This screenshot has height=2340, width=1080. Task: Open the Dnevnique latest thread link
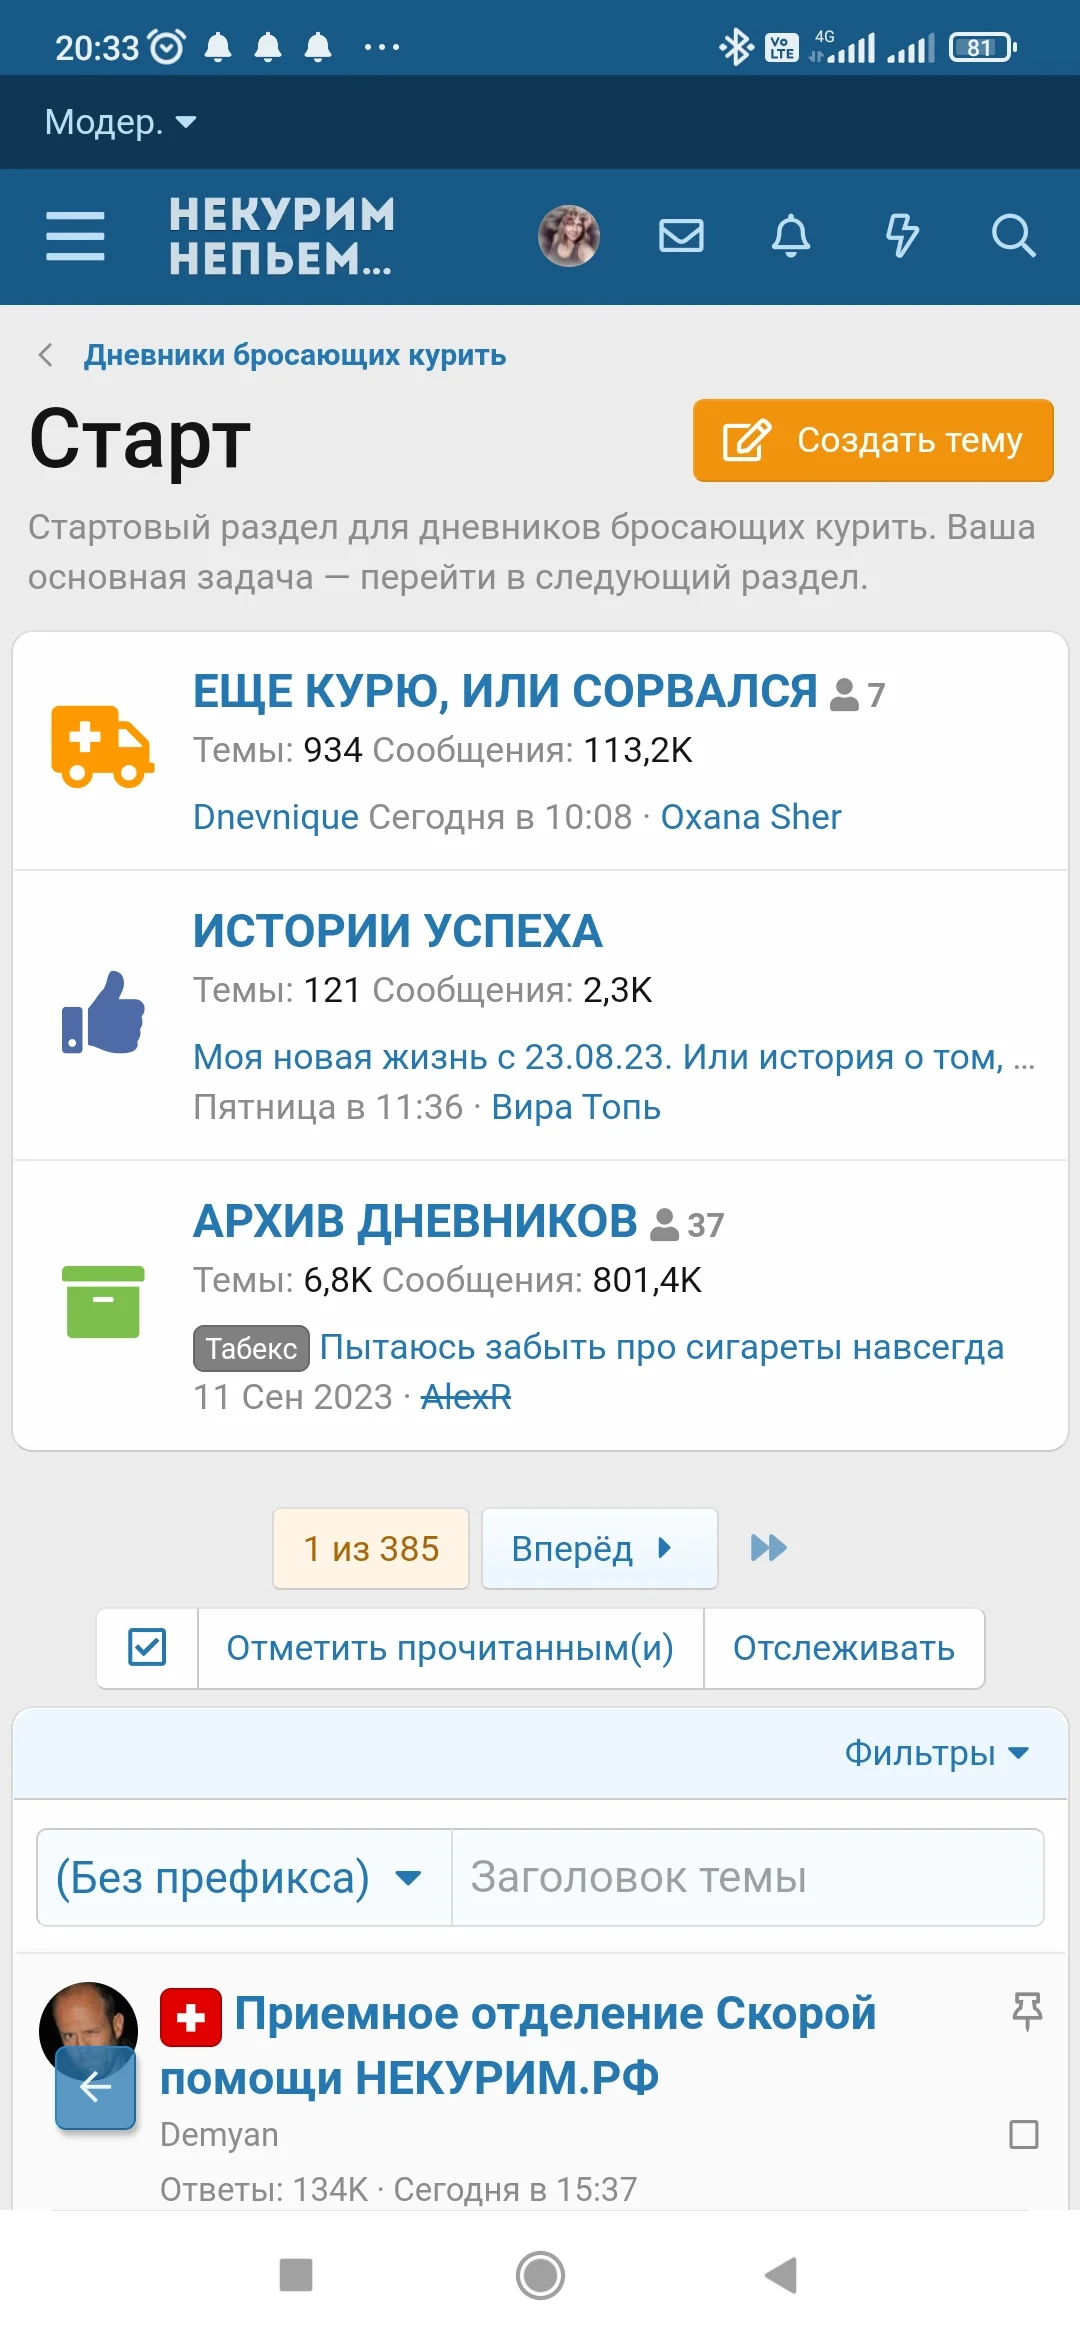click(x=276, y=817)
